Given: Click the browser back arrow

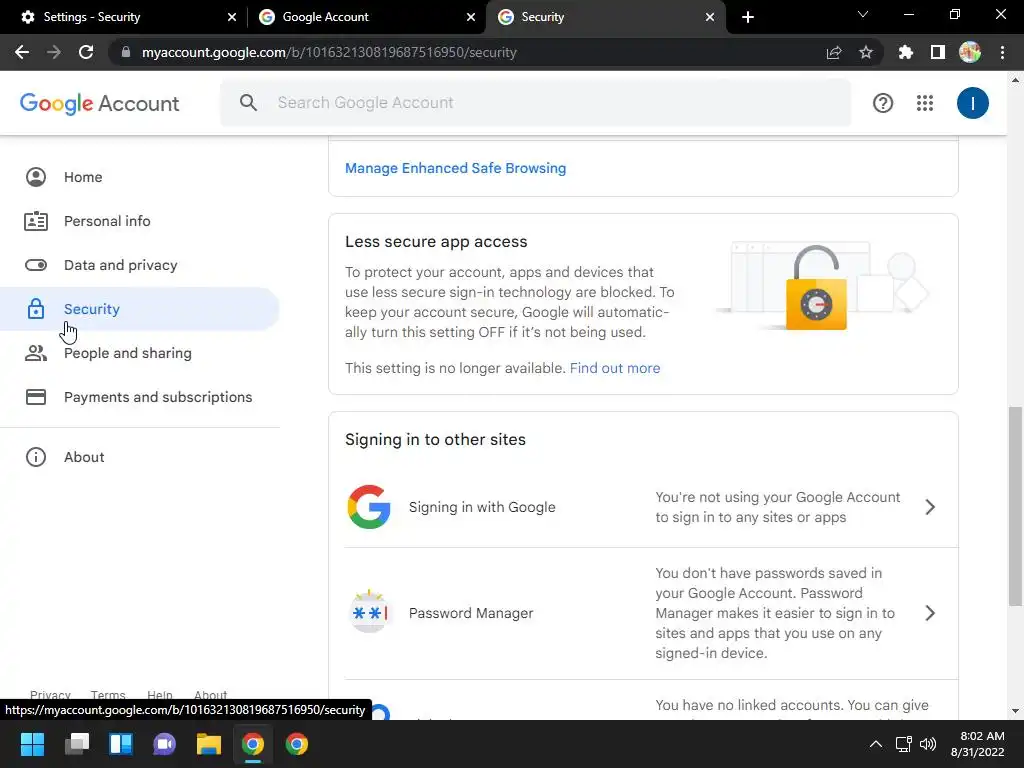Looking at the screenshot, I should (x=22, y=52).
